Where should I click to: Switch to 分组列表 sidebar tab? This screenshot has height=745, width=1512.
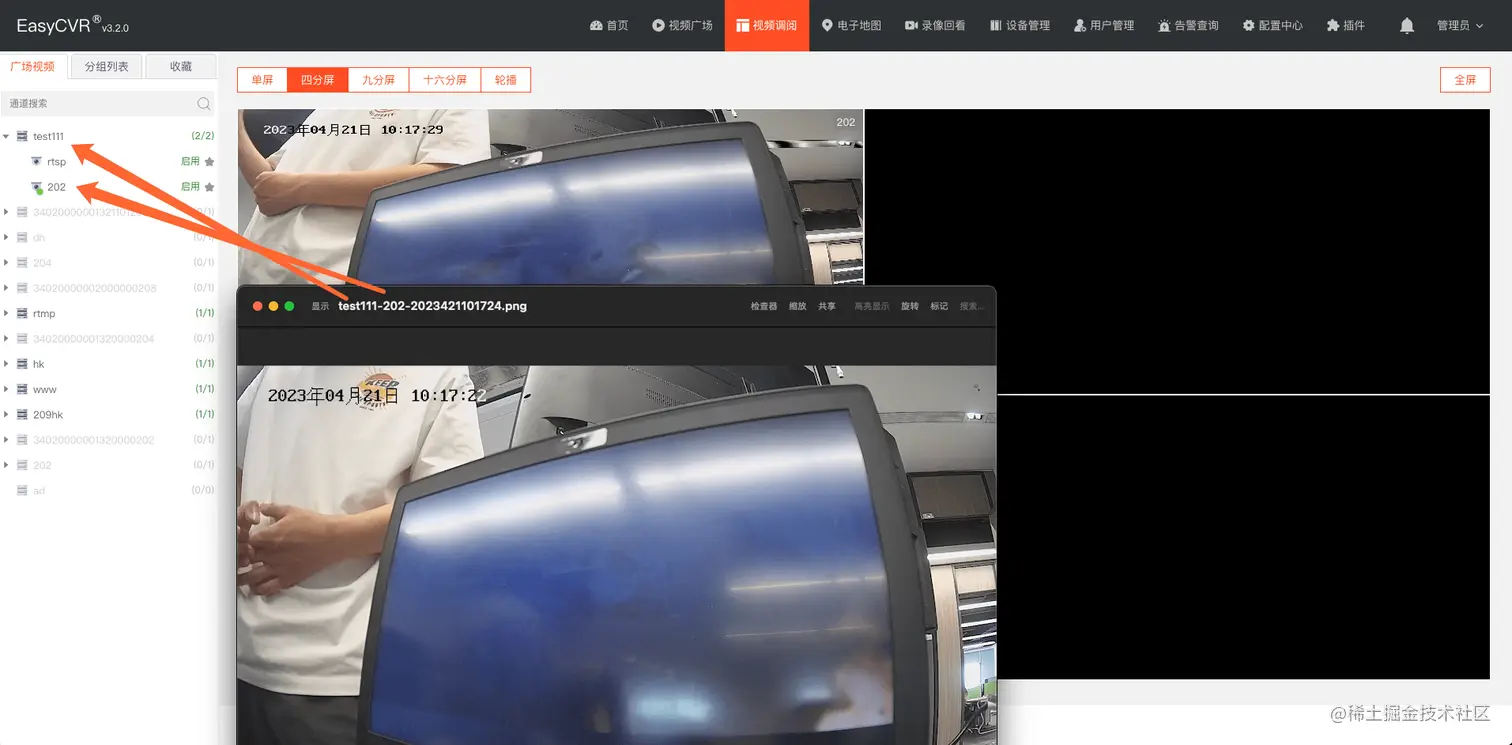tap(106, 66)
